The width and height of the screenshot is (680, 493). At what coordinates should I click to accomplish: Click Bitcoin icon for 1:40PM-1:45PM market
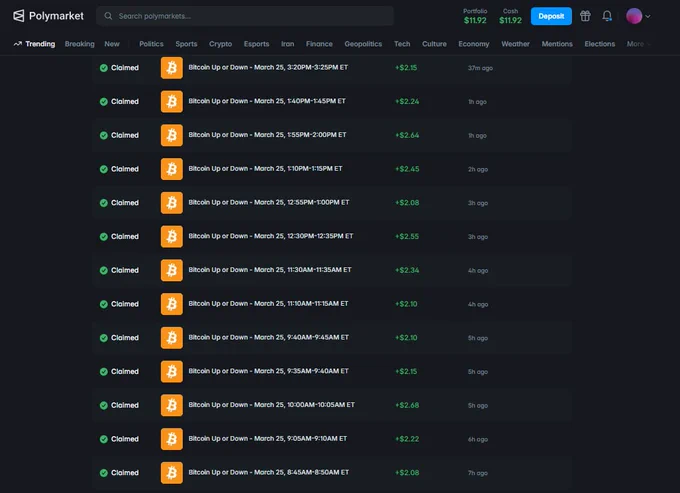coord(172,101)
